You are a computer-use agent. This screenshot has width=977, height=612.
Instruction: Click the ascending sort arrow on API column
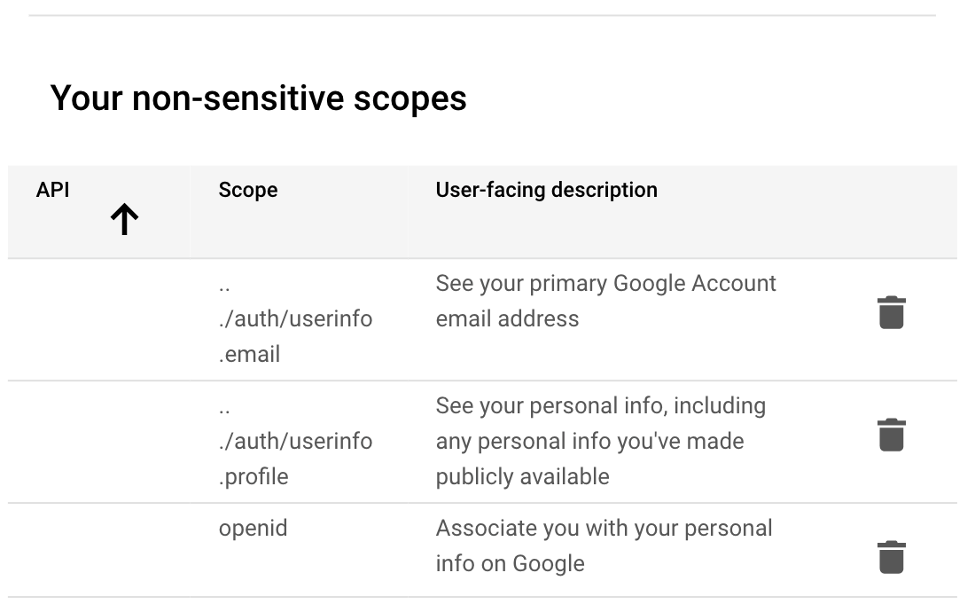(123, 220)
